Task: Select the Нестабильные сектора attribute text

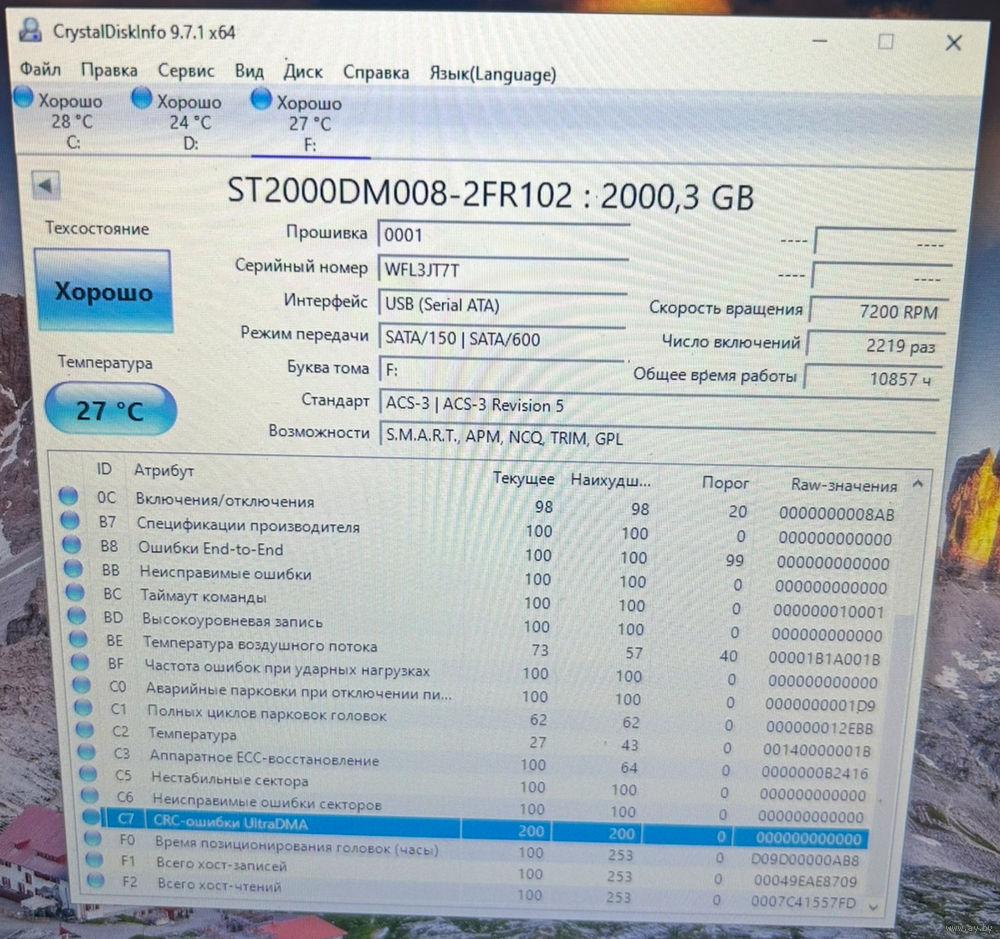Action: (230, 779)
